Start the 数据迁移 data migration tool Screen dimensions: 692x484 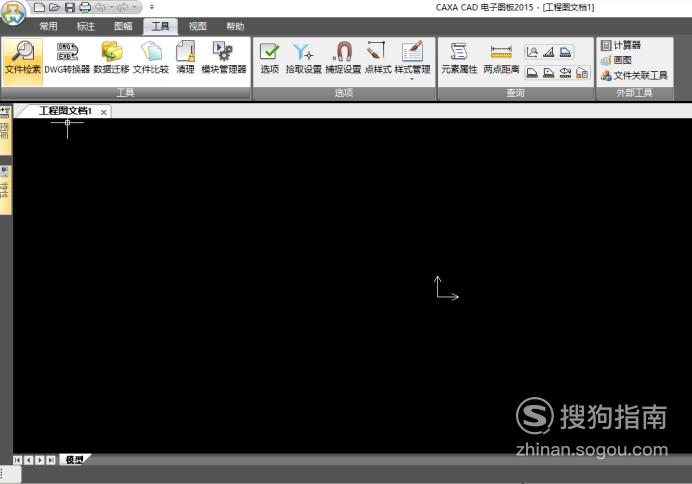111,58
